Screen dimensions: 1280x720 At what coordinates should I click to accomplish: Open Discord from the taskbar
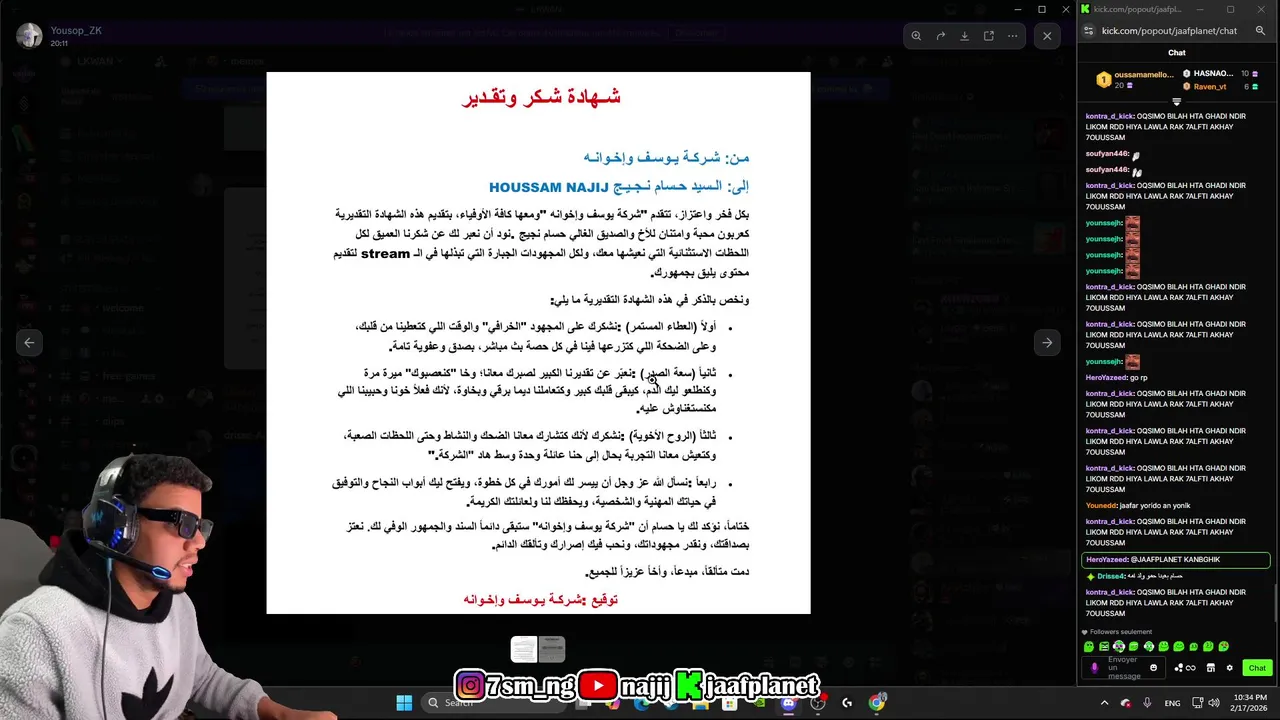(788, 703)
